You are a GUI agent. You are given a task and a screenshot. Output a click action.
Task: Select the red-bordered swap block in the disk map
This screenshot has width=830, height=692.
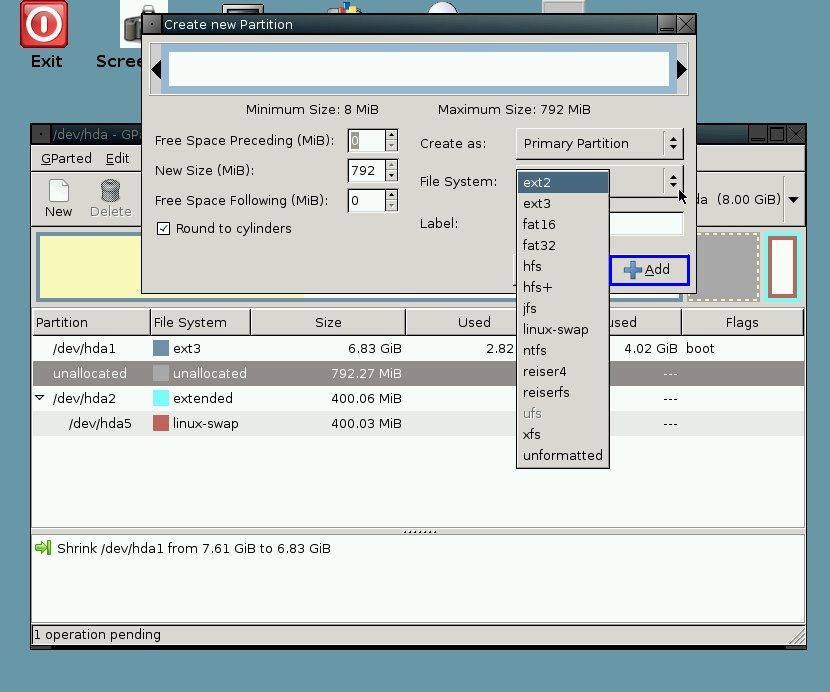tap(783, 267)
